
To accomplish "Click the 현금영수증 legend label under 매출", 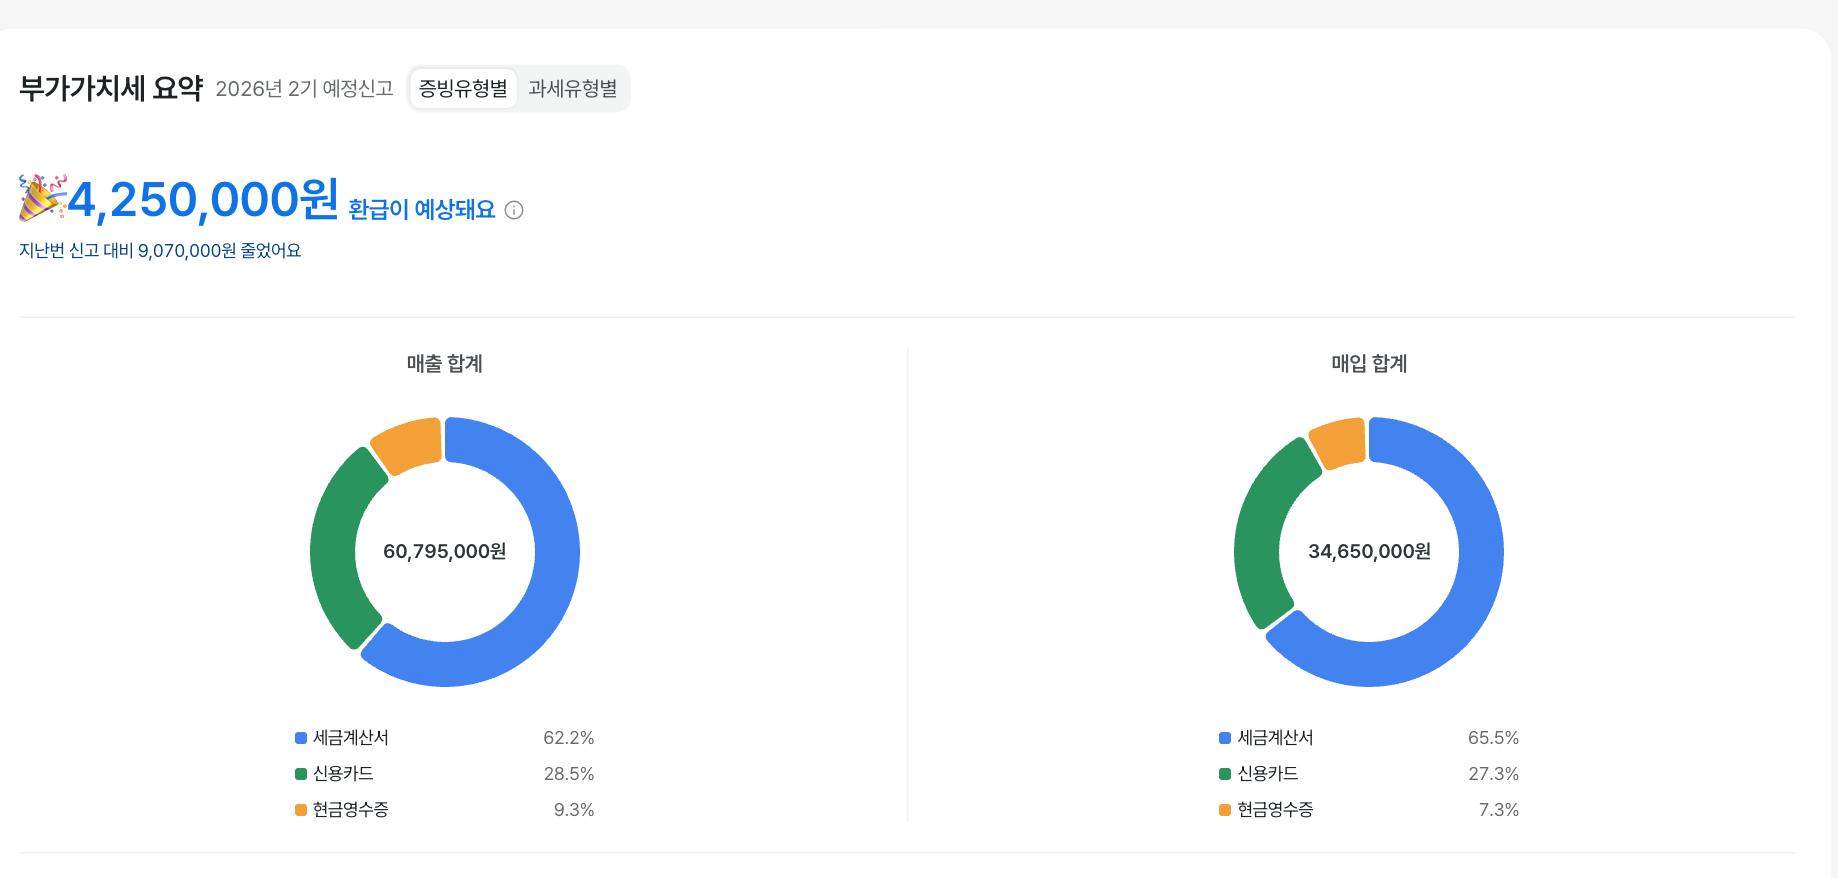I will tap(351, 810).
